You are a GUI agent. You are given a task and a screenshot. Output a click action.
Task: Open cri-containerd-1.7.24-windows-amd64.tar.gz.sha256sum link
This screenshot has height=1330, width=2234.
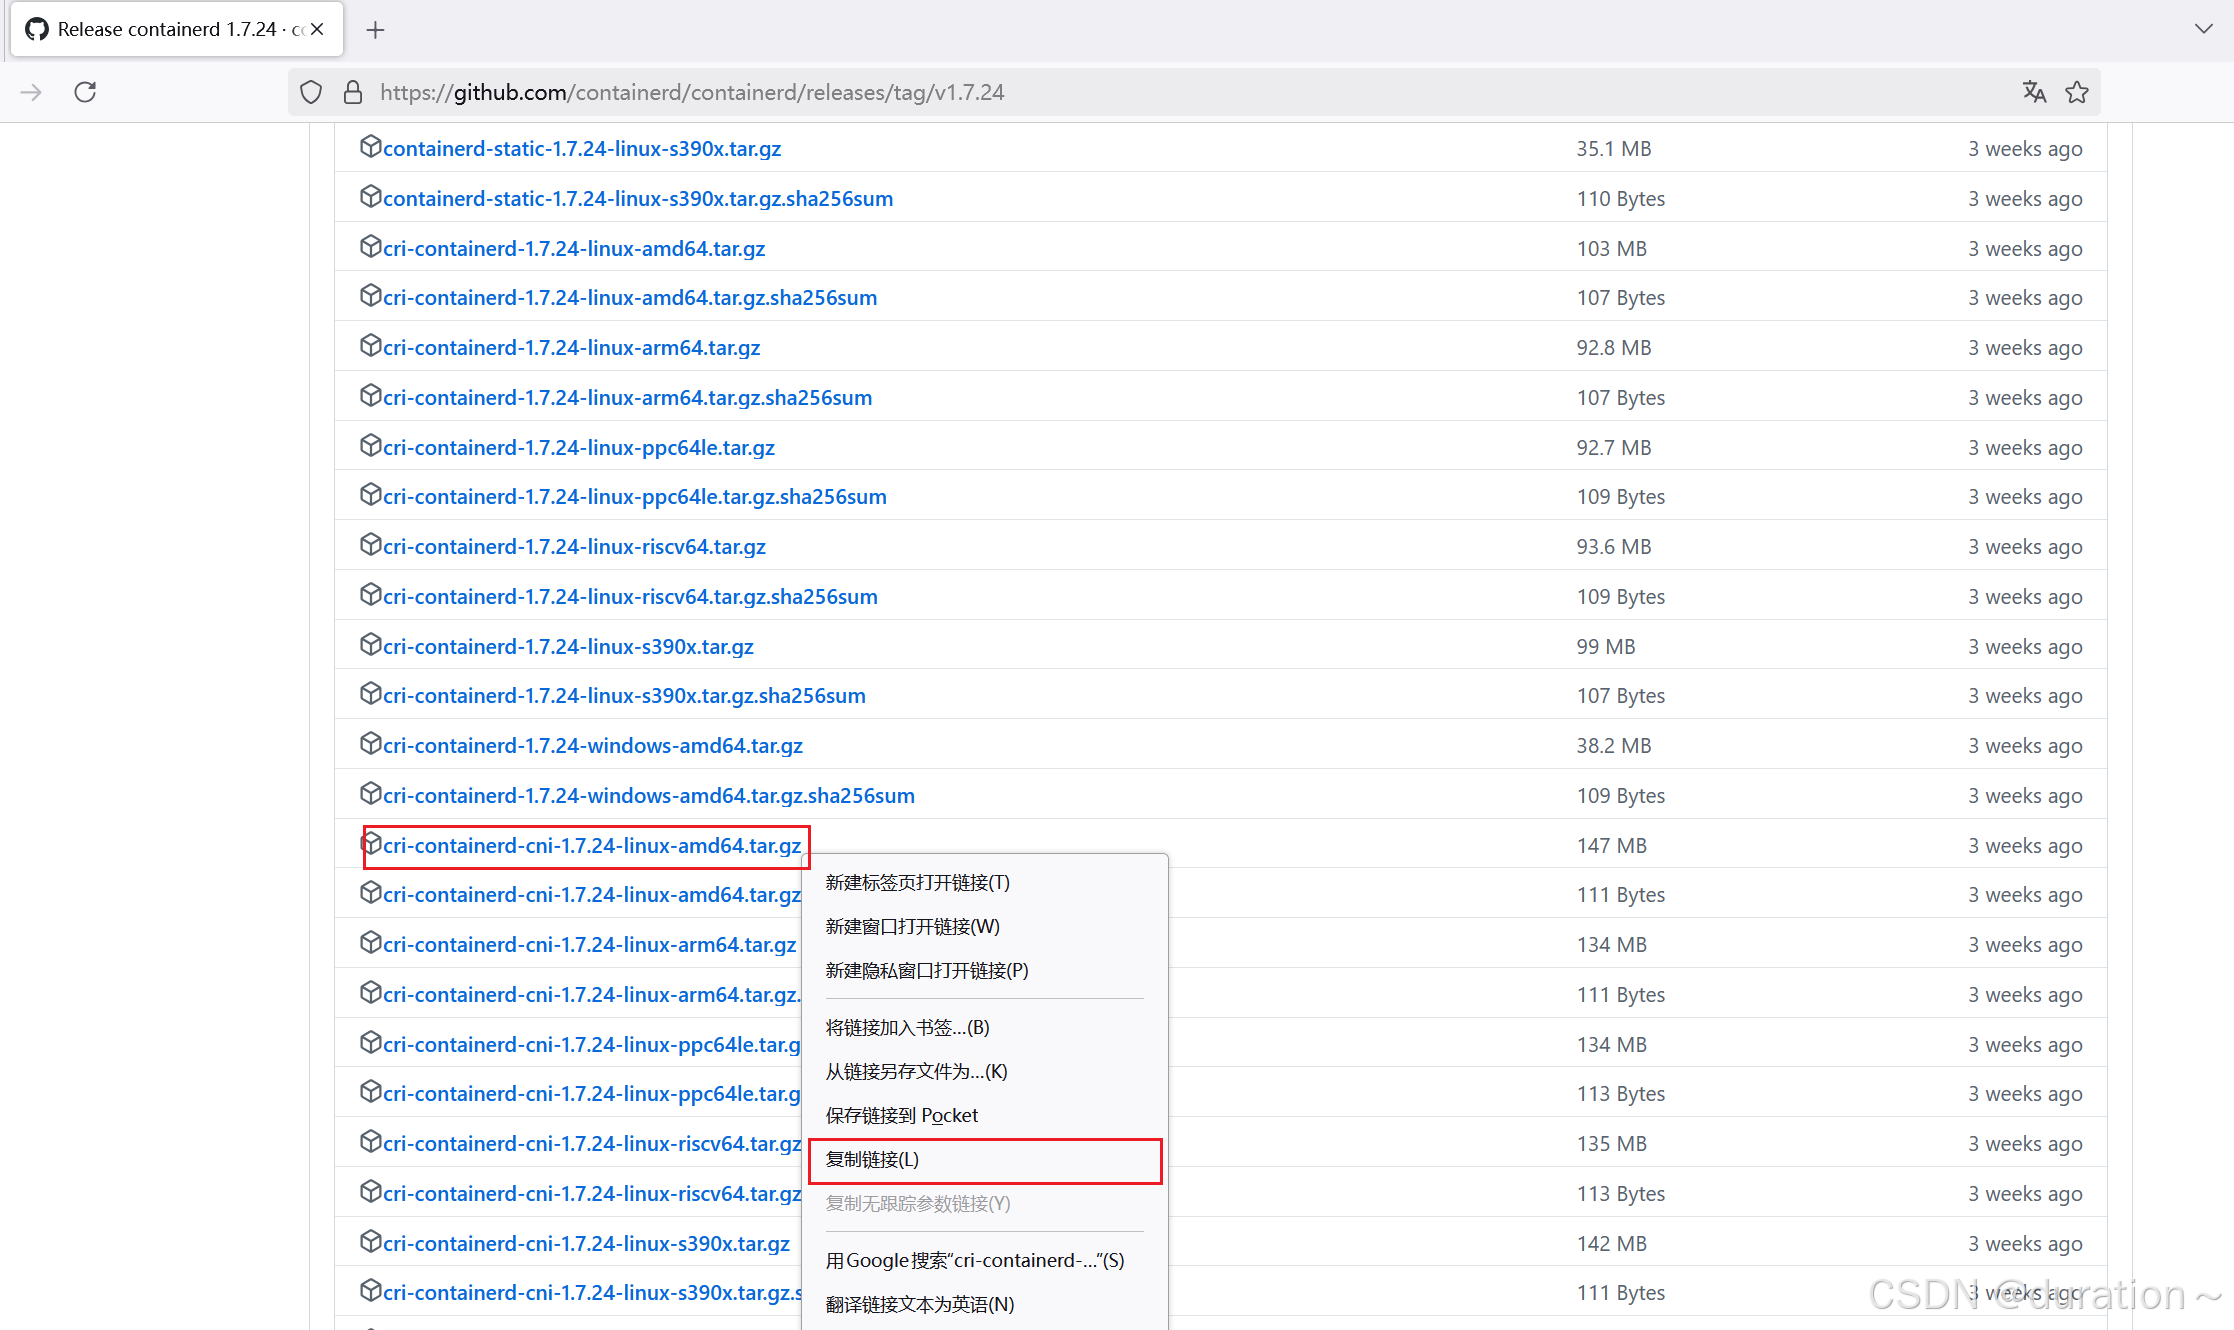click(649, 795)
